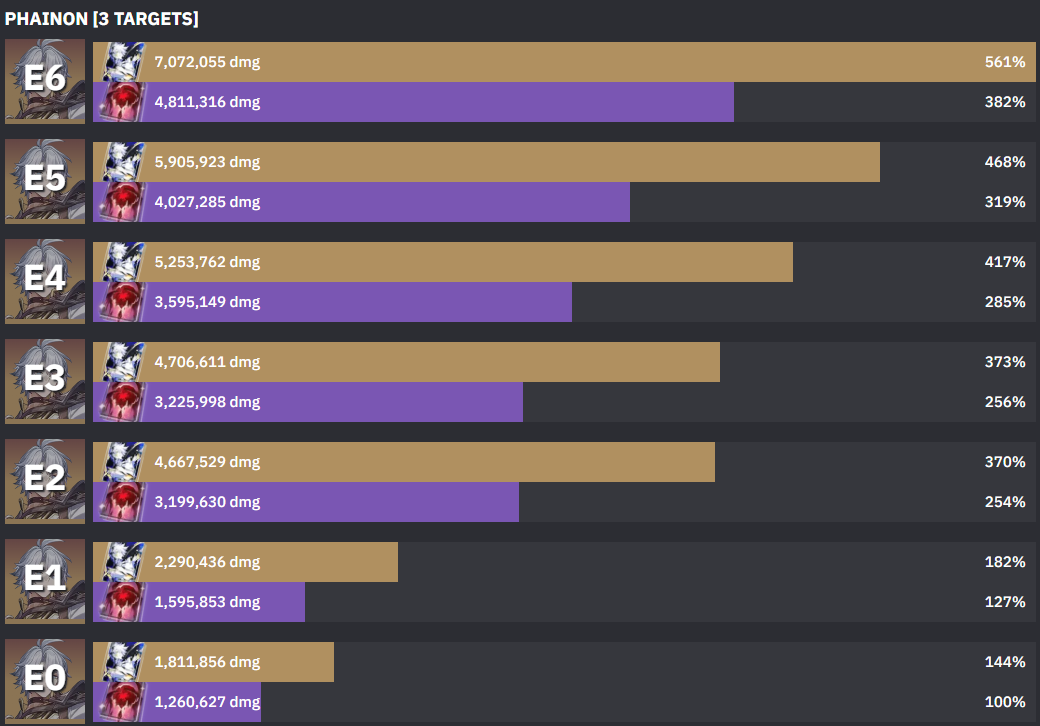Click the E4 Phainon portrait thumbnail
The height and width of the screenshot is (726, 1040).
[x=45, y=282]
